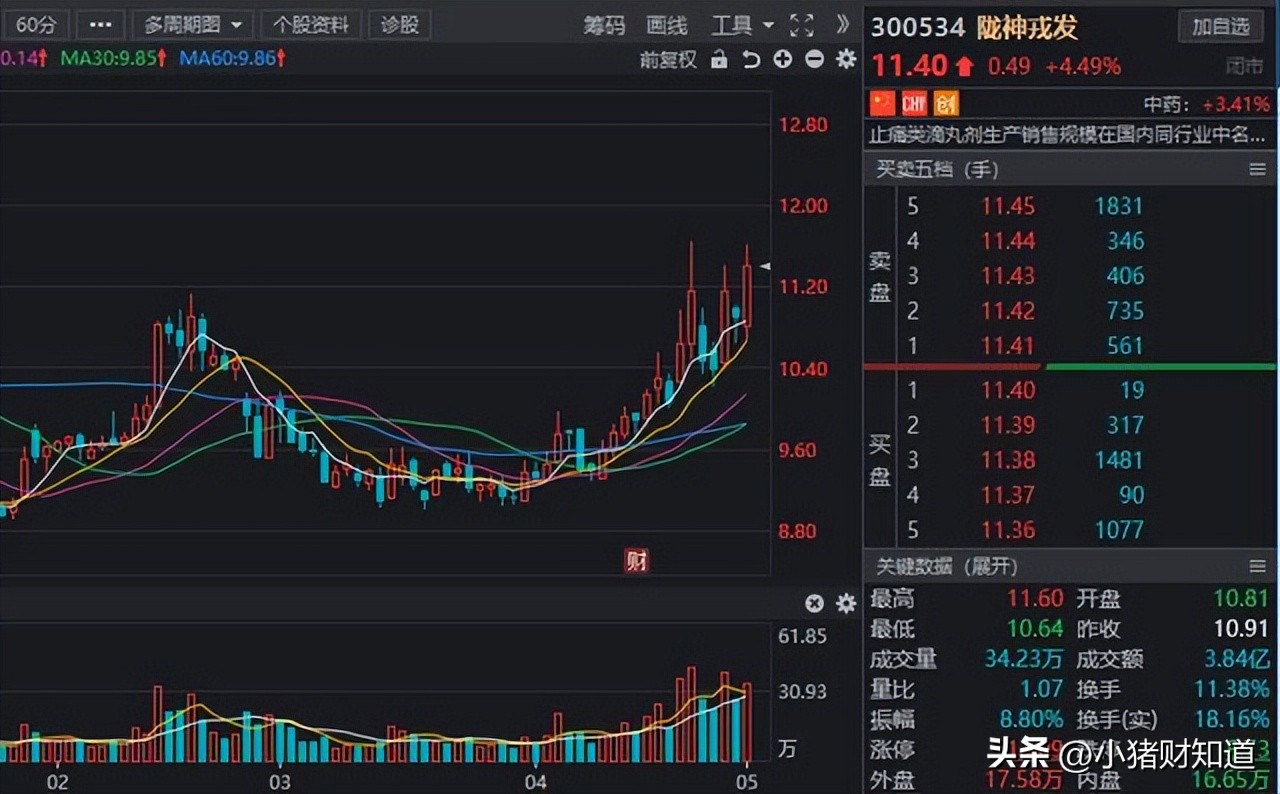Expand the 工具 tools dropdown
This screenshot has height=794, width=1280.
coord(739,26)
